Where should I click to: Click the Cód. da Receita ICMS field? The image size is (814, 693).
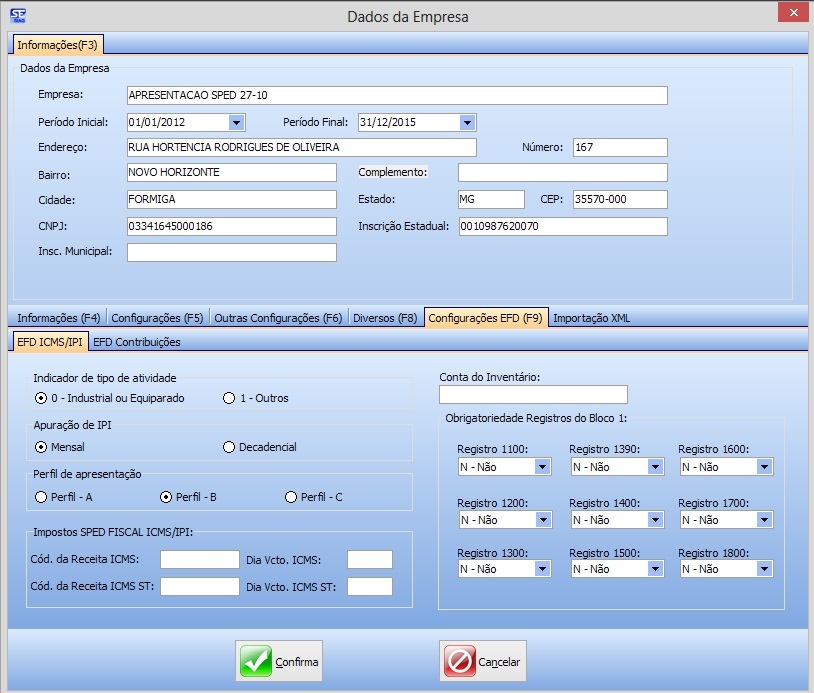[200, 560]
